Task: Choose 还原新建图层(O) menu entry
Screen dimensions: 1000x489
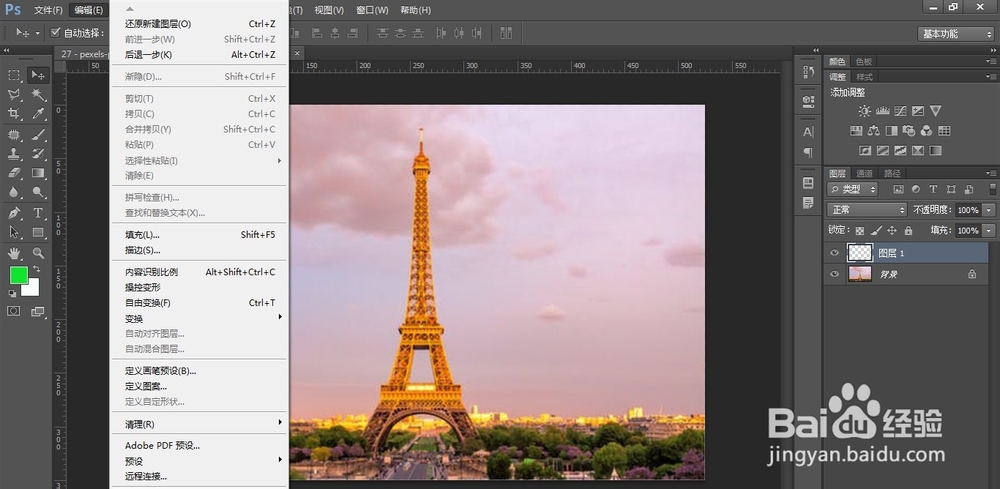Action: point(200,24)
